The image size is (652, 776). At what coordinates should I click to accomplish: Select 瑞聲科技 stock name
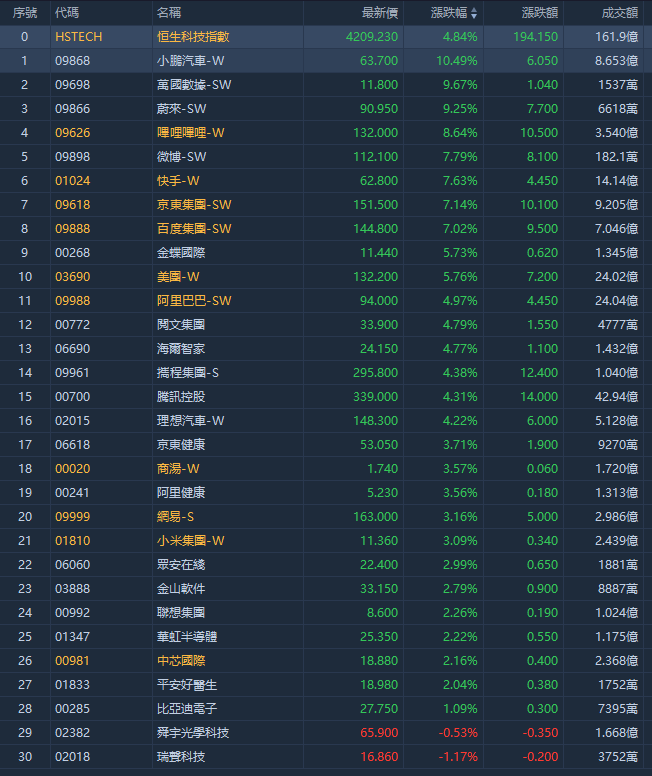[181, 757]
